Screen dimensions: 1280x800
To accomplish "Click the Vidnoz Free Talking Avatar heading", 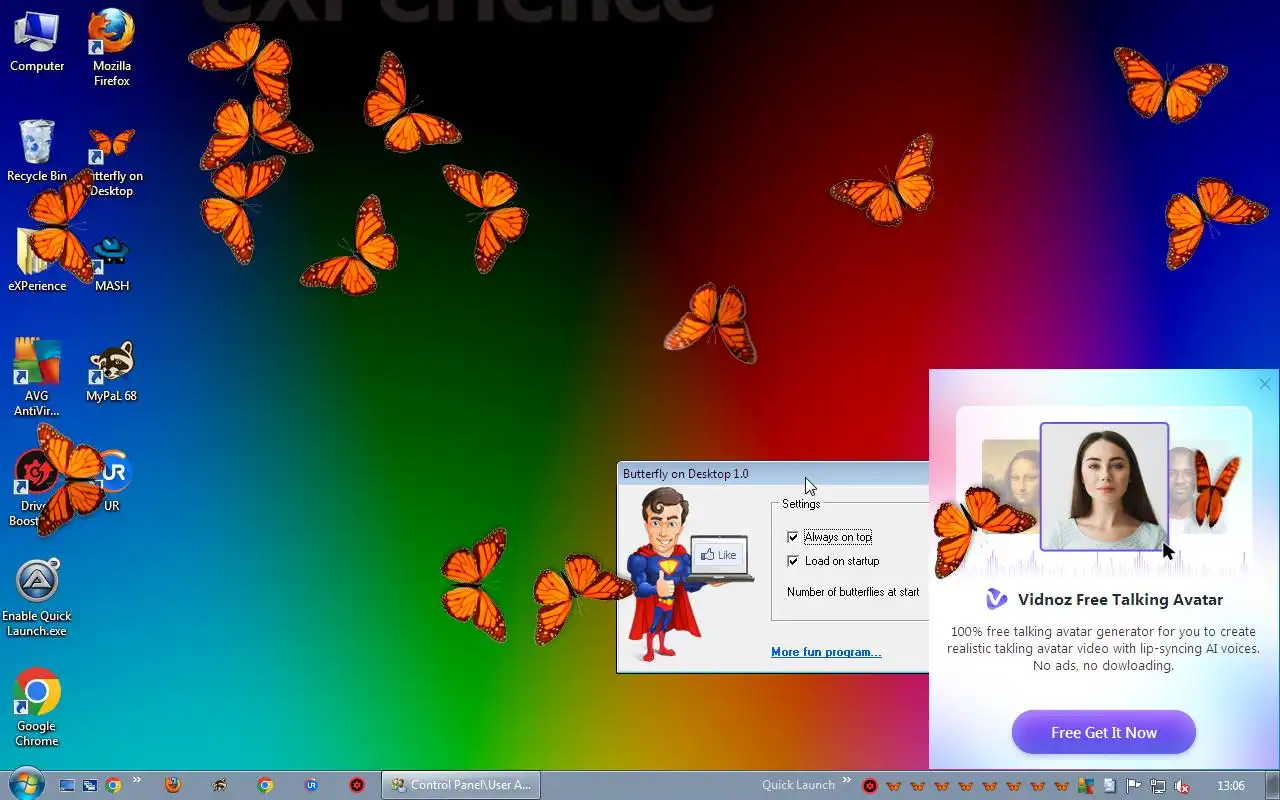I will tap(1120, 600).
